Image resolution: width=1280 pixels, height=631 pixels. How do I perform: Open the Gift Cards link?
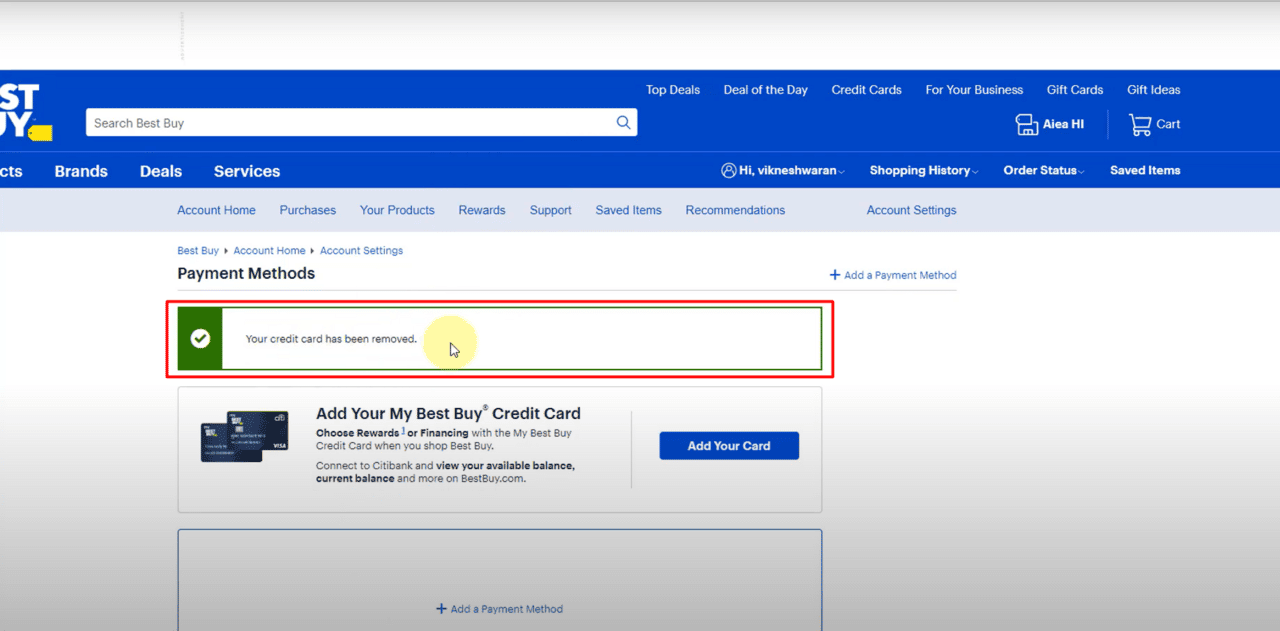1075,90
